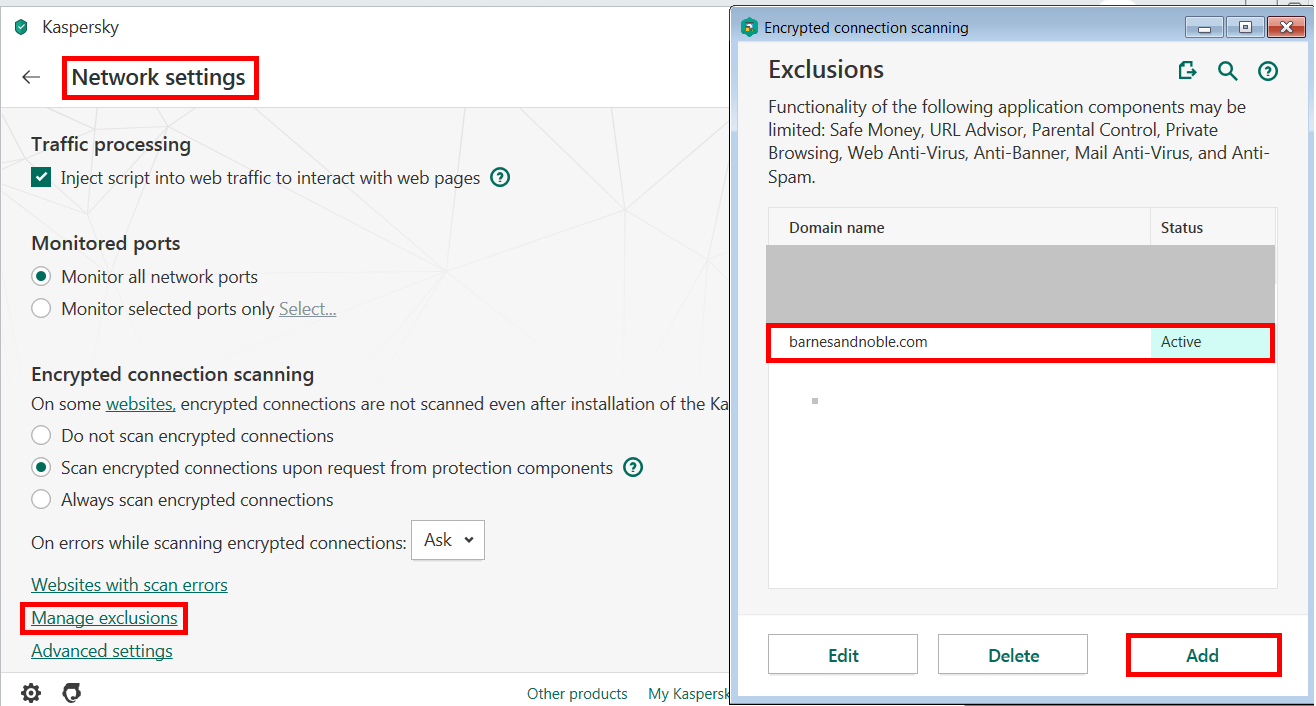Maximize the Encrypted connection scanning window
Screen dimensions: 1316x706
click(1245, 27)
